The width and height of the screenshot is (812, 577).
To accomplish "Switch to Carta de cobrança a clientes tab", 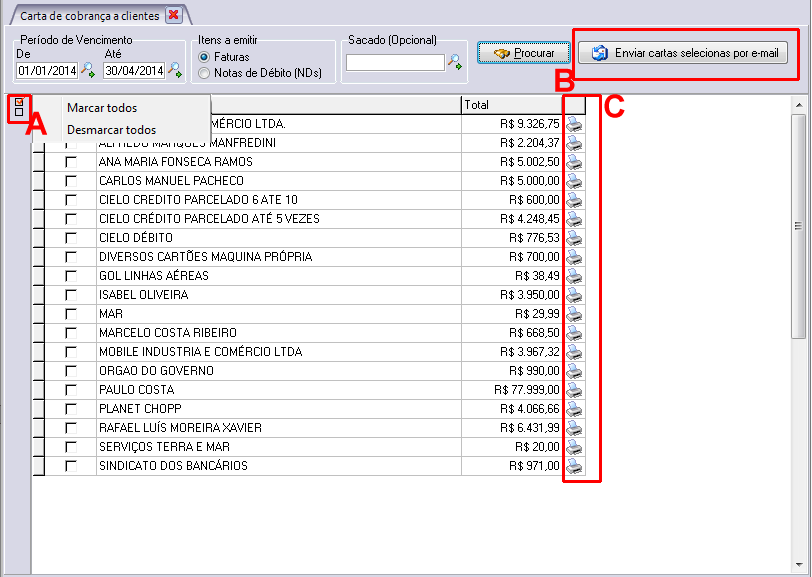I will (90, 16).
